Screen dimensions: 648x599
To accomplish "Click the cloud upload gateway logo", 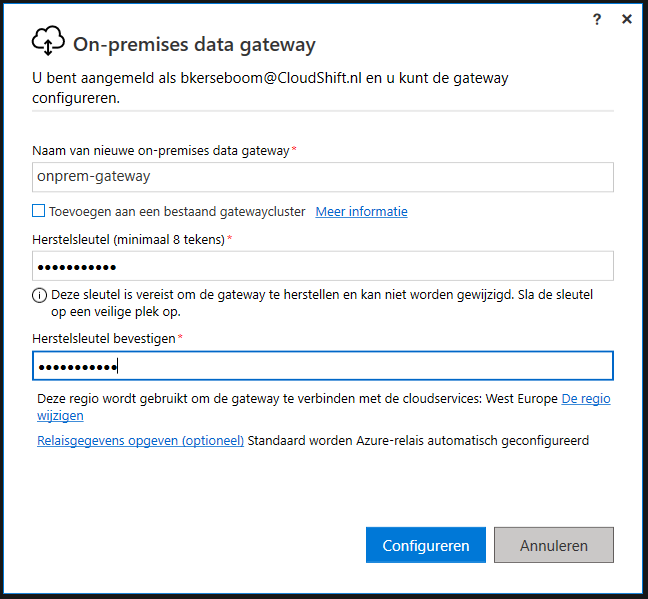I will (48, 41).
